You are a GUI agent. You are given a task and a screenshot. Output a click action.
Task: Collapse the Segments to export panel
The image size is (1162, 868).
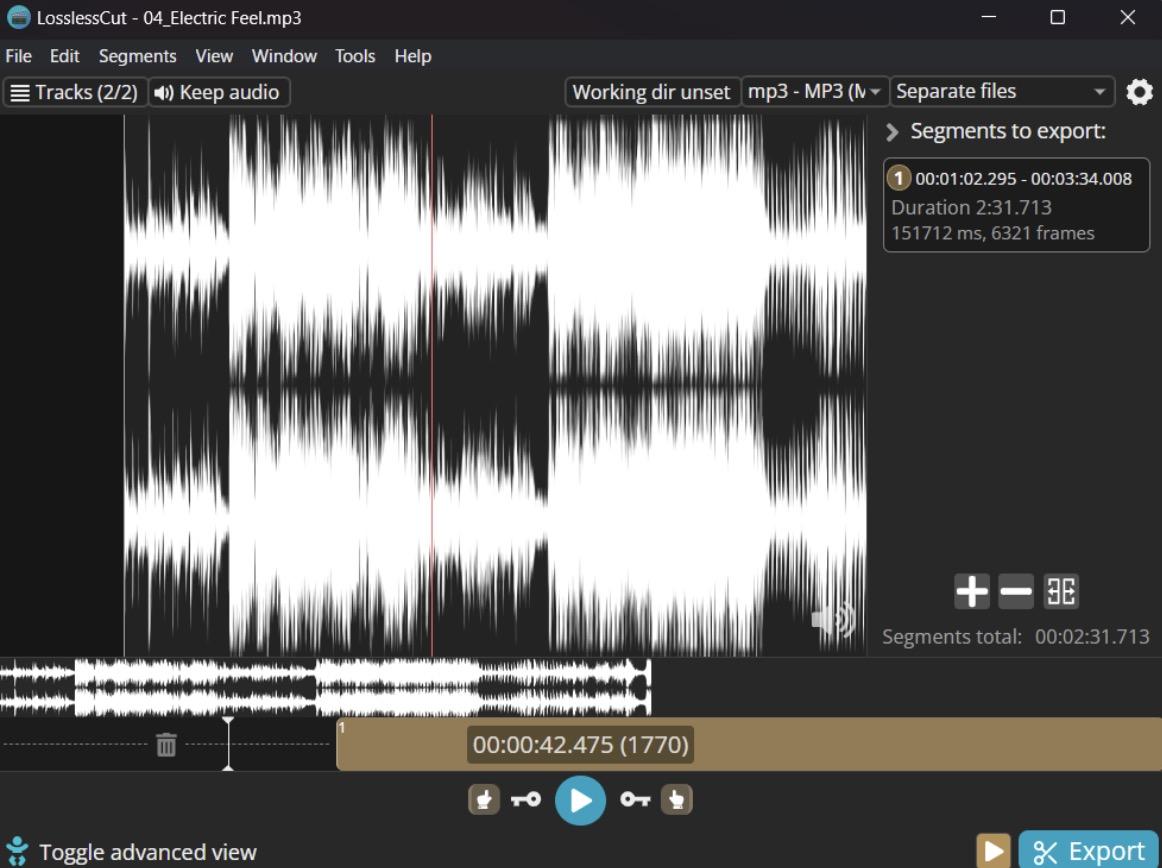(892, 132)
